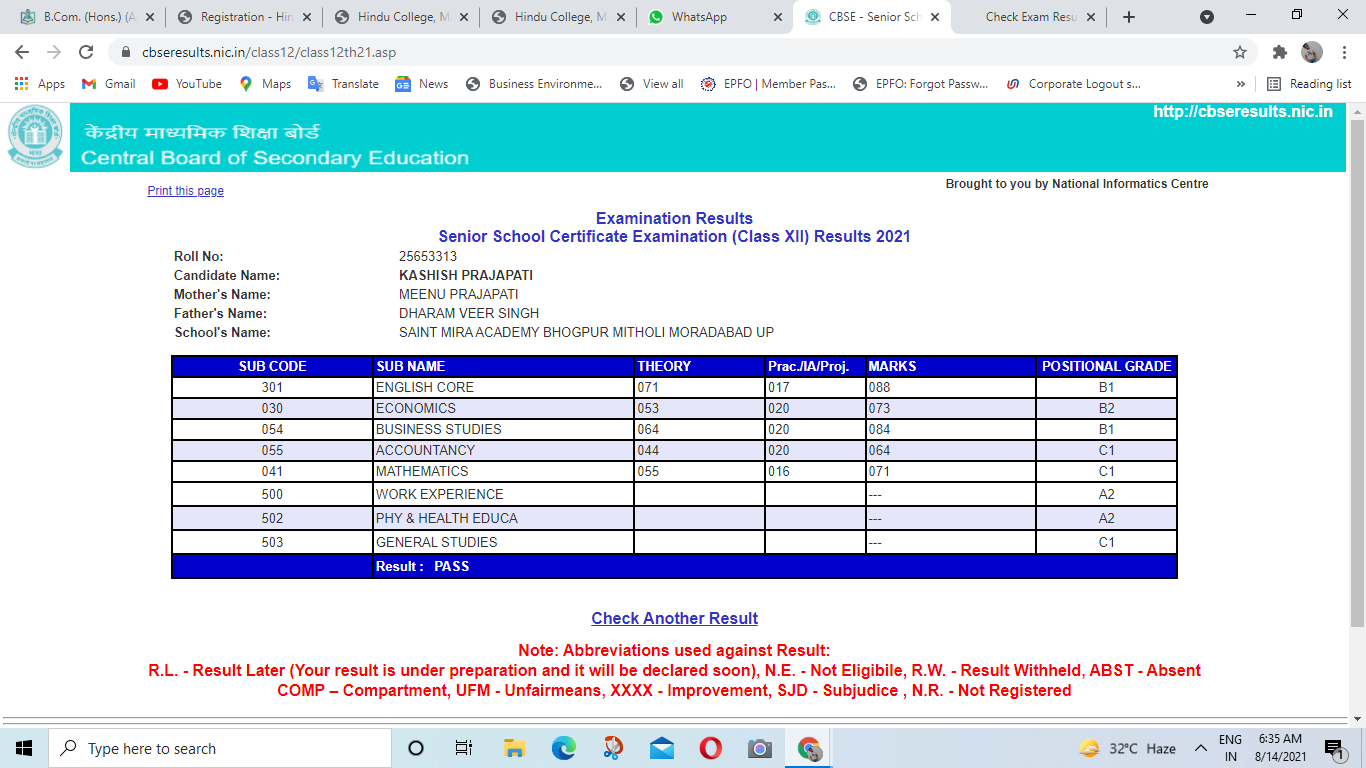Launch Microsoft Edge from the taskbar
The height and width of the screenshot is (768, 1366).
563,748
